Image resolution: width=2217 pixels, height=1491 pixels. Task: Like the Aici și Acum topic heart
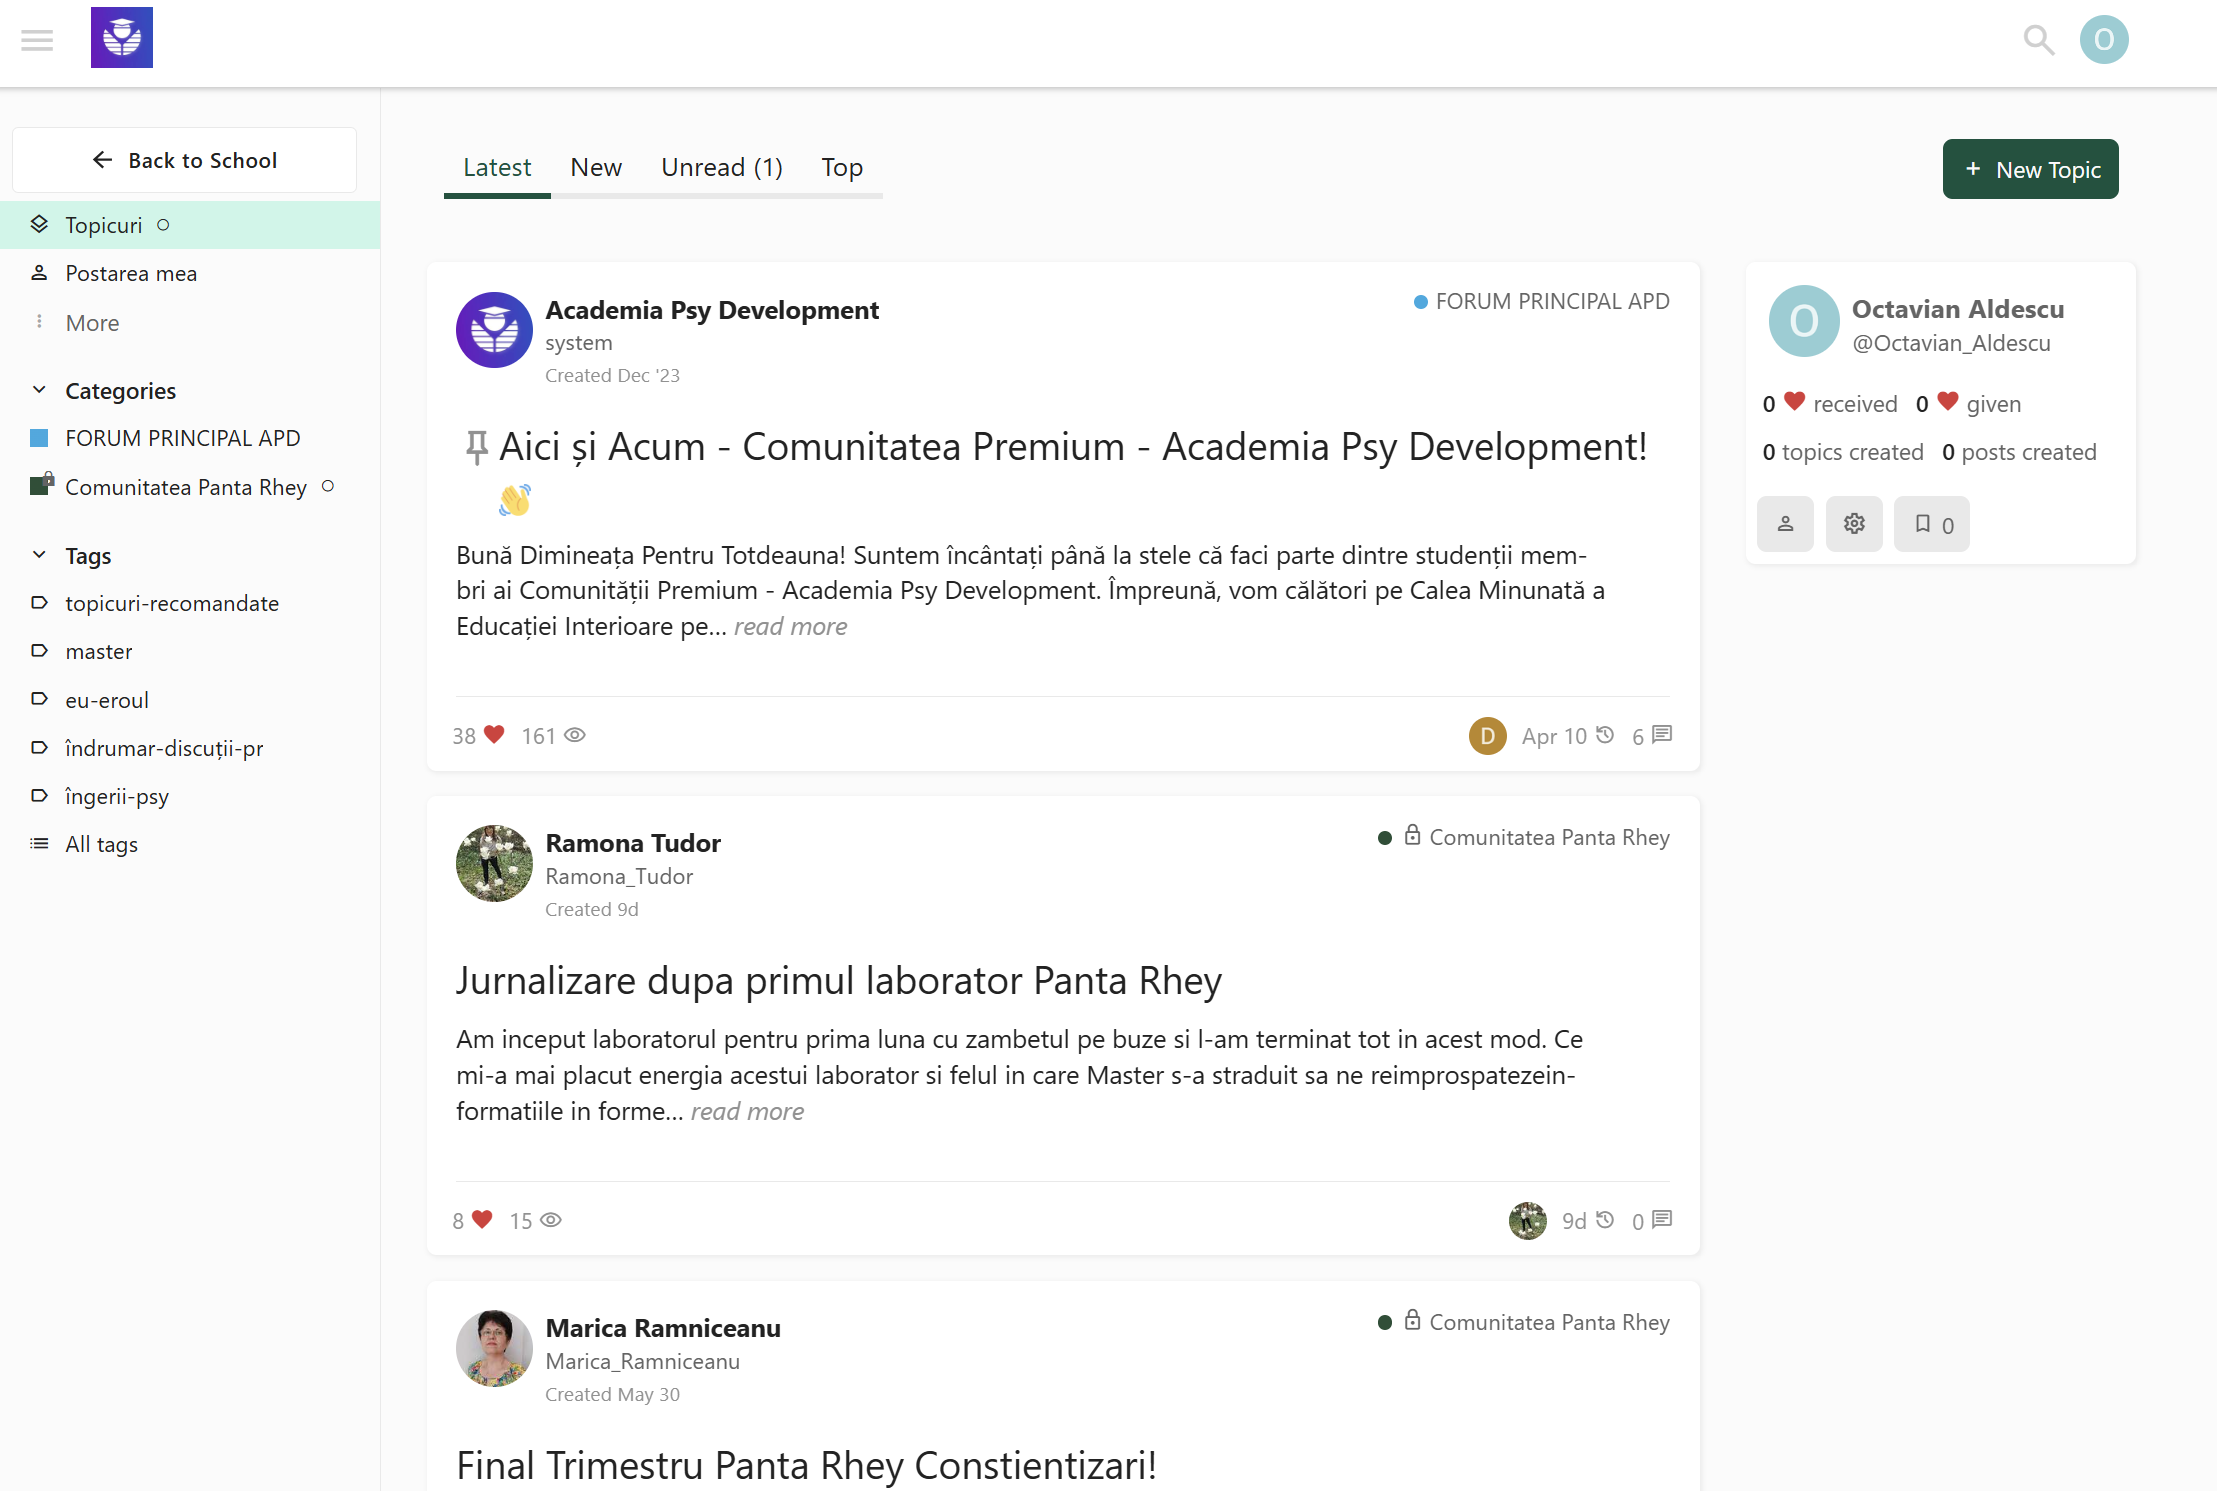click(494, 735)
